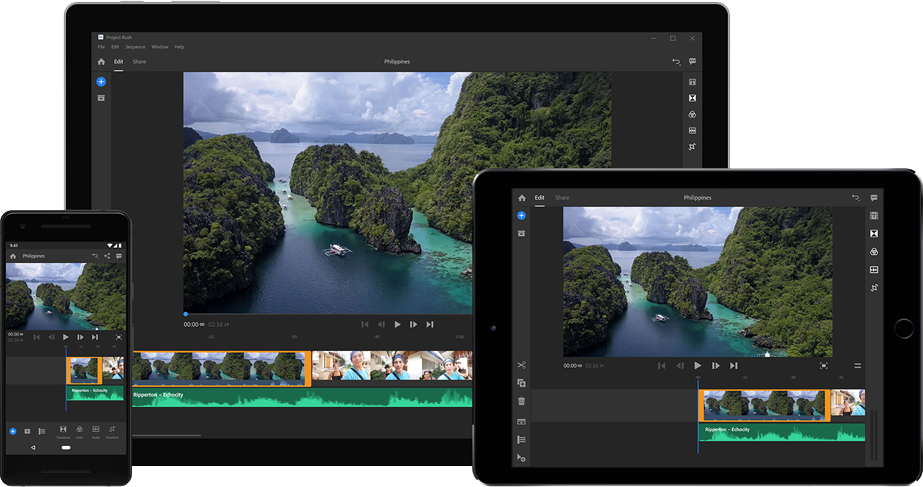Open Audio tool on the phone
The height and width of the screenshot is (487, 923).
coord(95,432)
